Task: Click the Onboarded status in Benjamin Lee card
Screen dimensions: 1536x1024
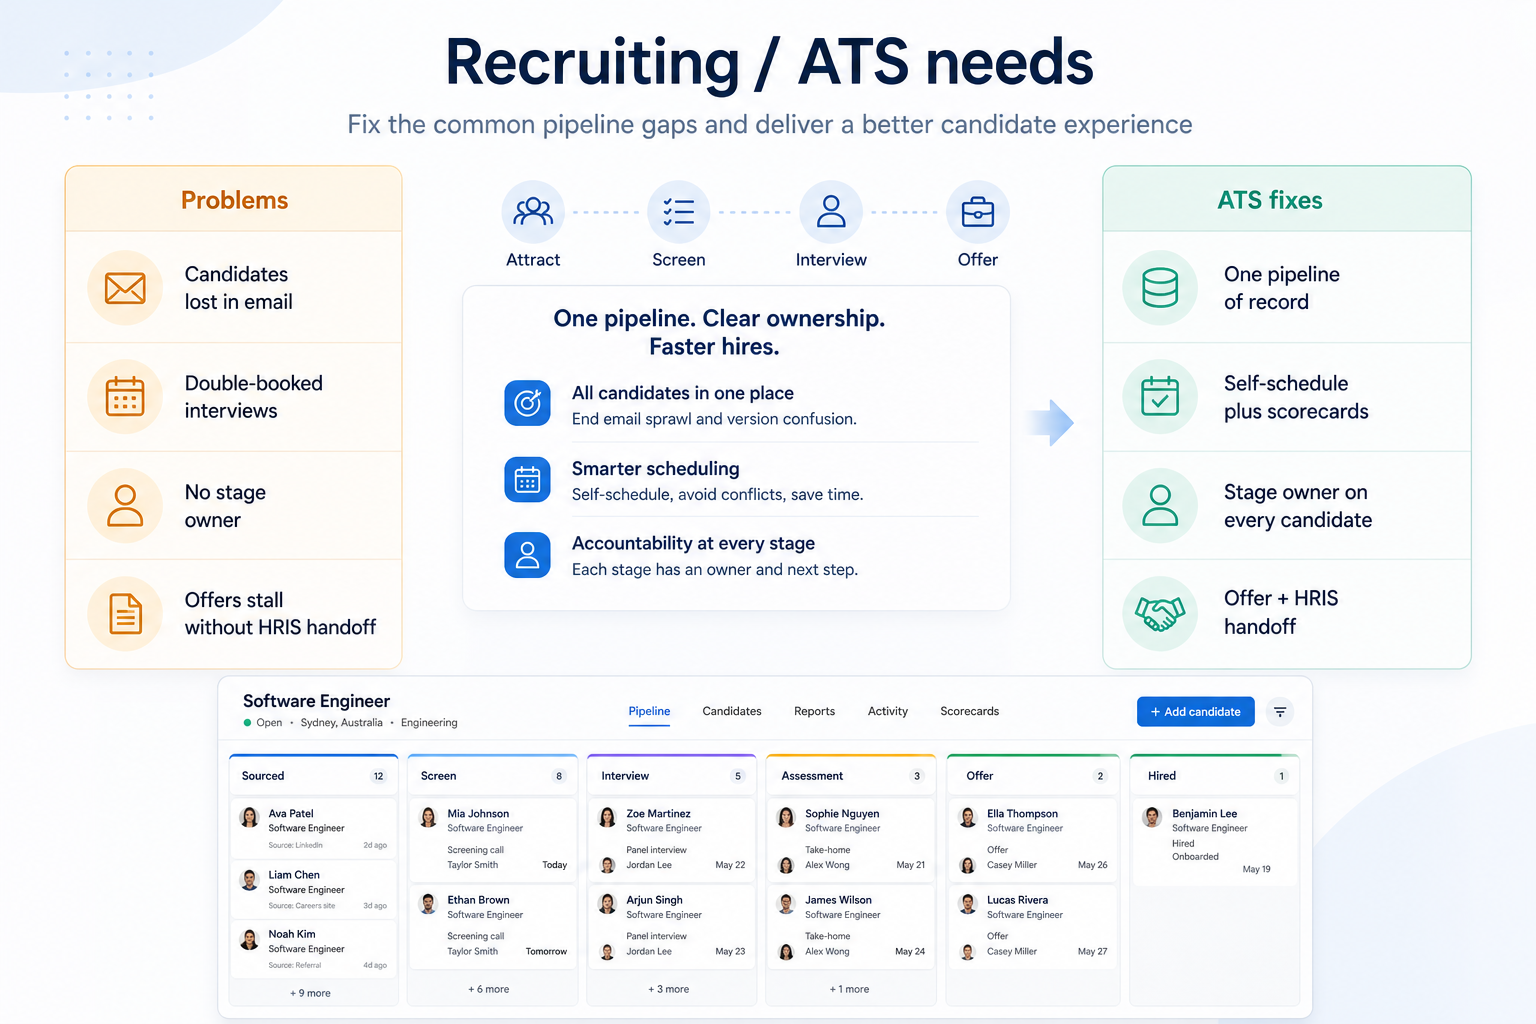Action: point(1195,857)
